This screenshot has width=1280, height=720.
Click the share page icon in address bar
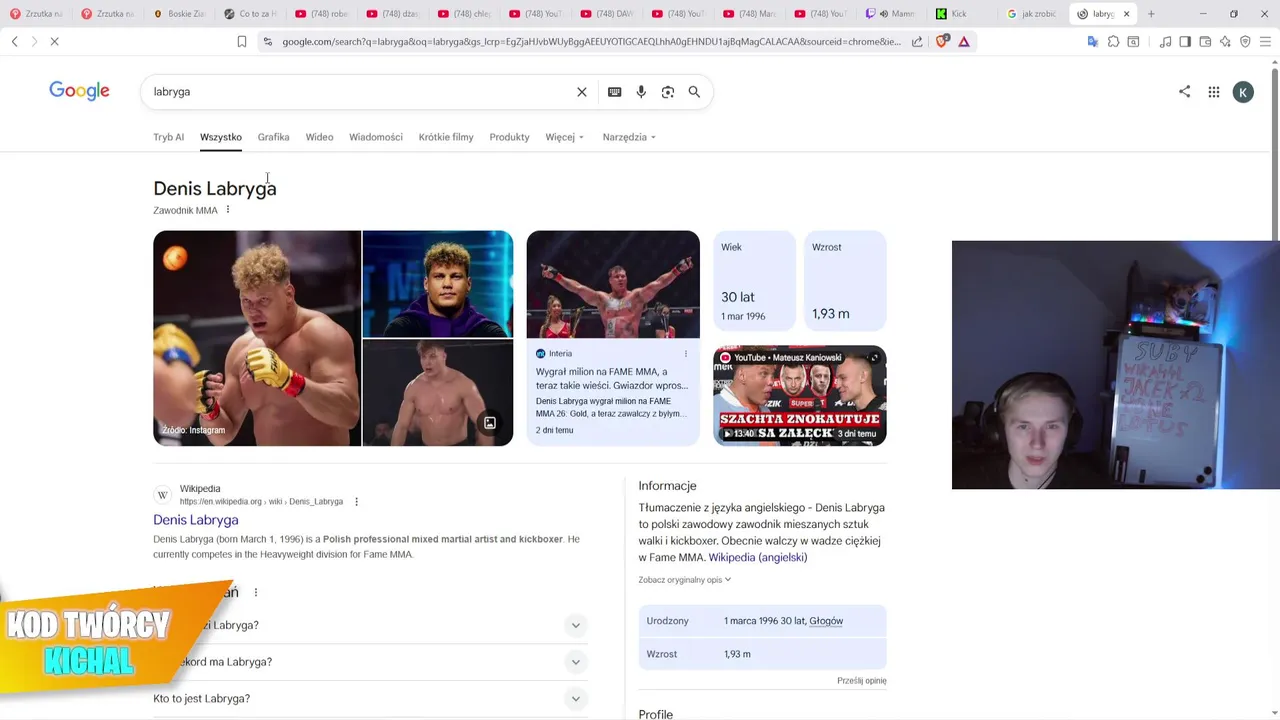tap(917, 41)
